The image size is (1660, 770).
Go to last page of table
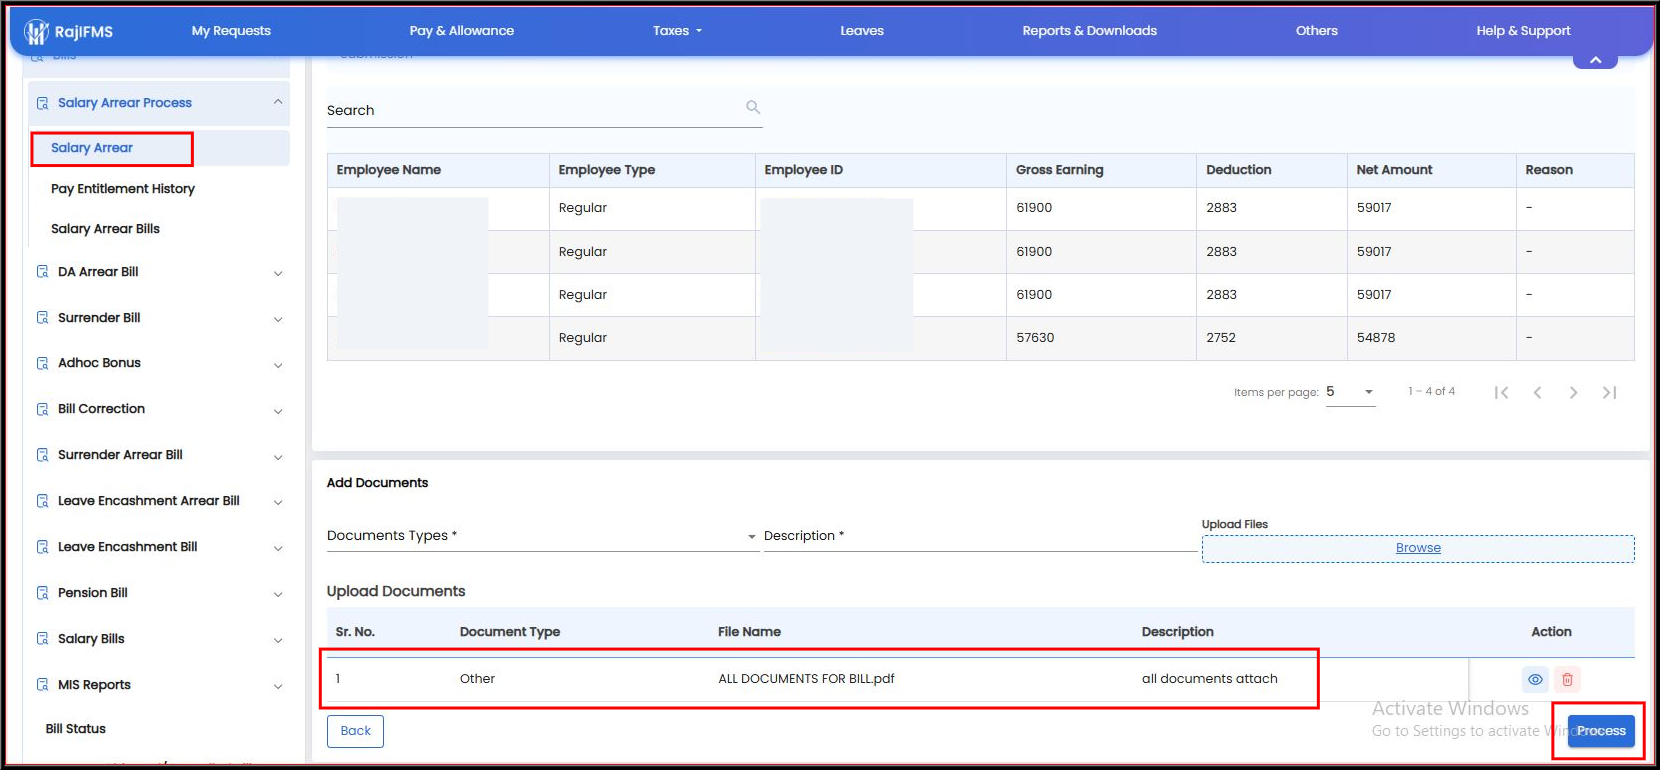click(x=1609, y=392)
